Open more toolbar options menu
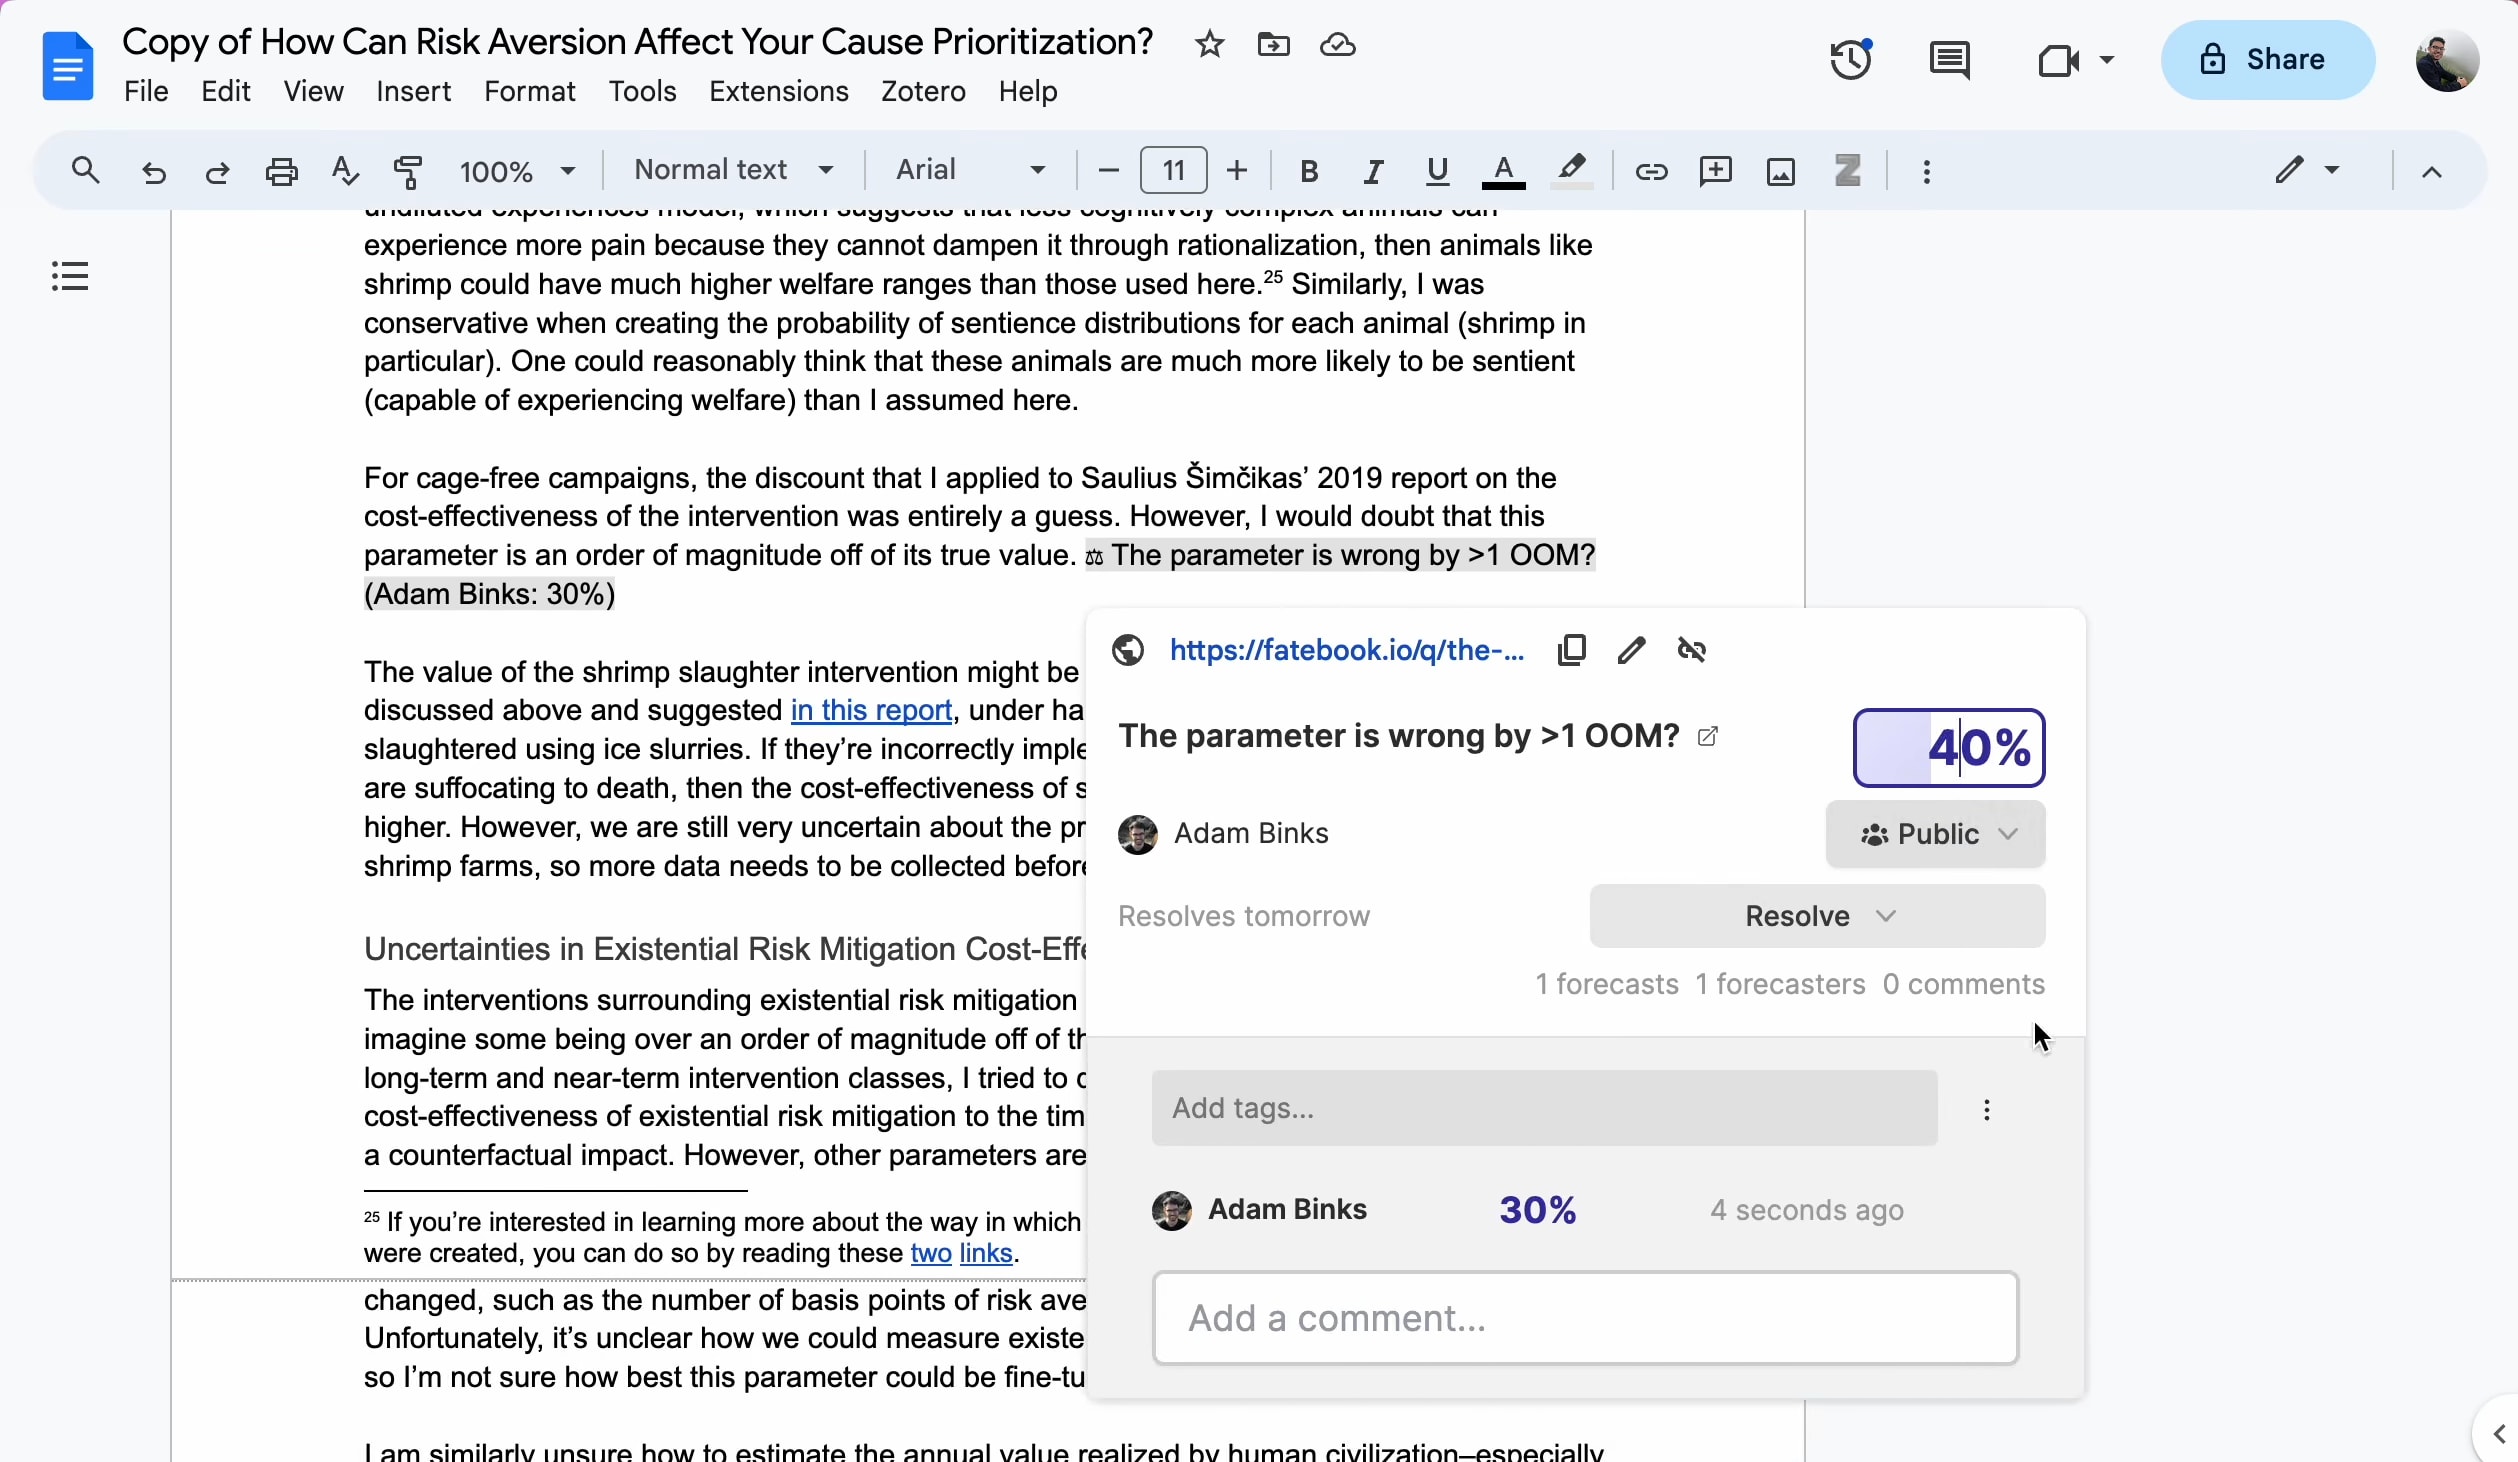 coord(1927,171)
